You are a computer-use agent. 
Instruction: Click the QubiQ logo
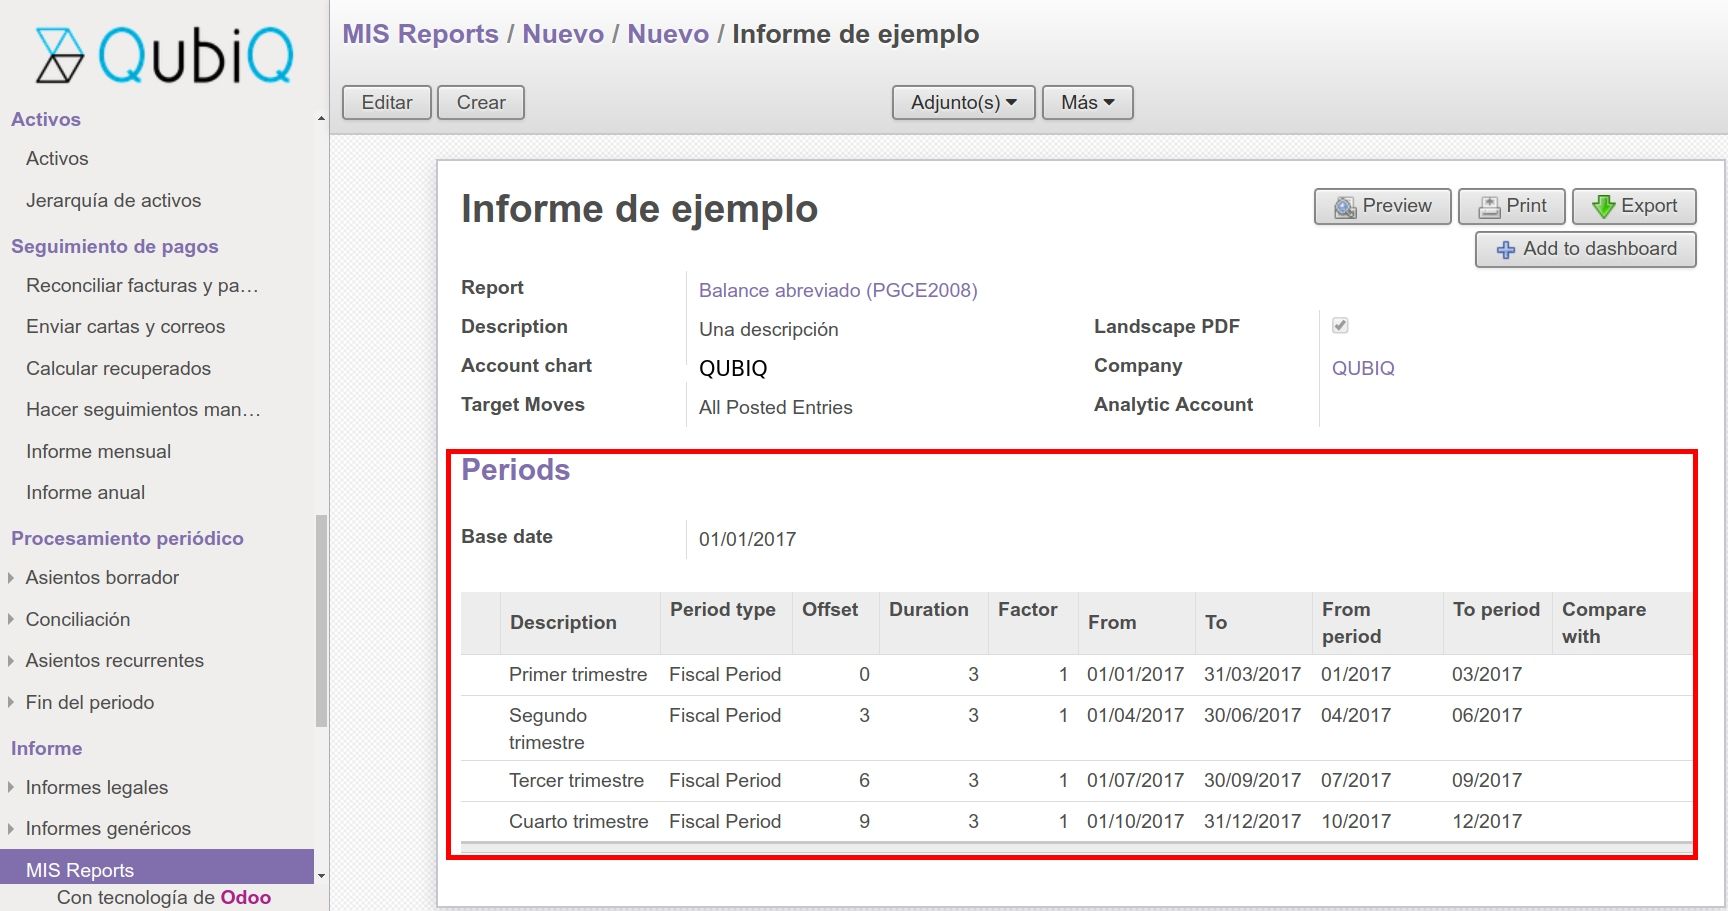(x=165, y=55)
